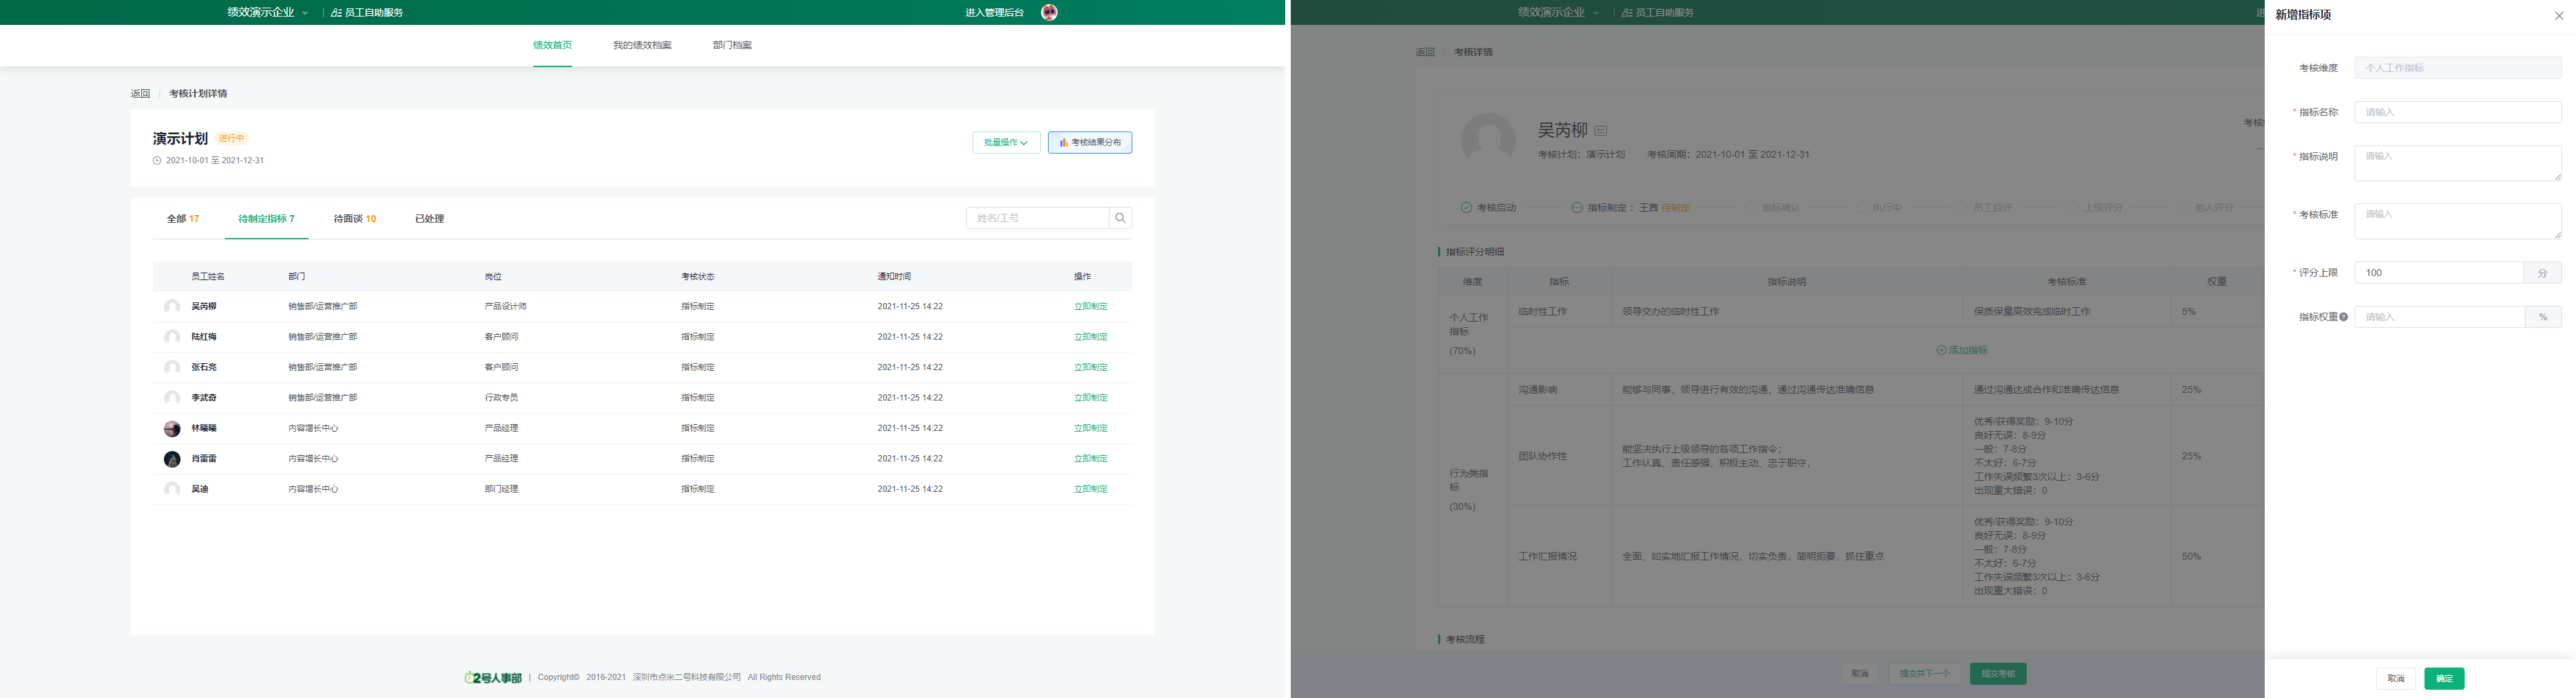The width and height of the screenshot is (2576, 698).
Task: Open the 我的绩效档案 menu item
Action: point(642,45)
